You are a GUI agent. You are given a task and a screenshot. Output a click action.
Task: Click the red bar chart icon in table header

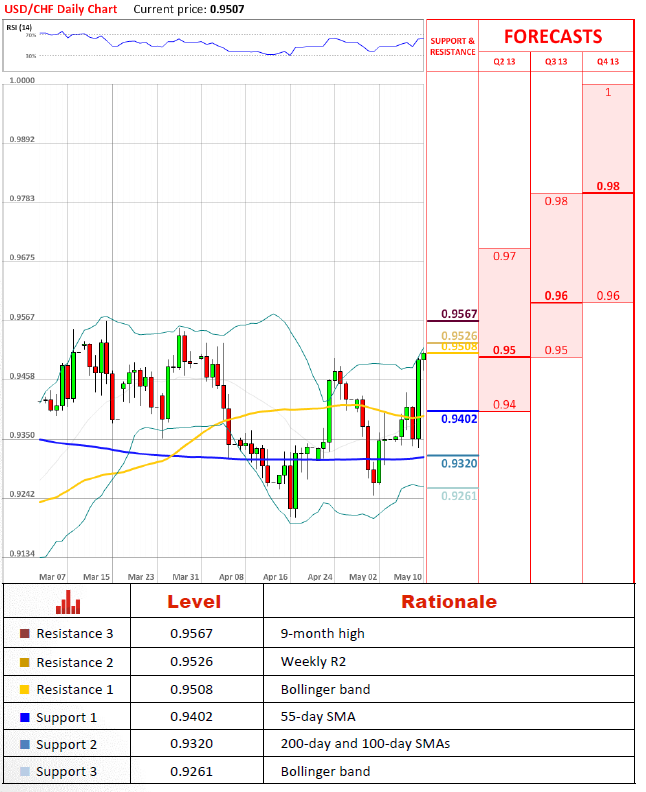pos(68,602)
